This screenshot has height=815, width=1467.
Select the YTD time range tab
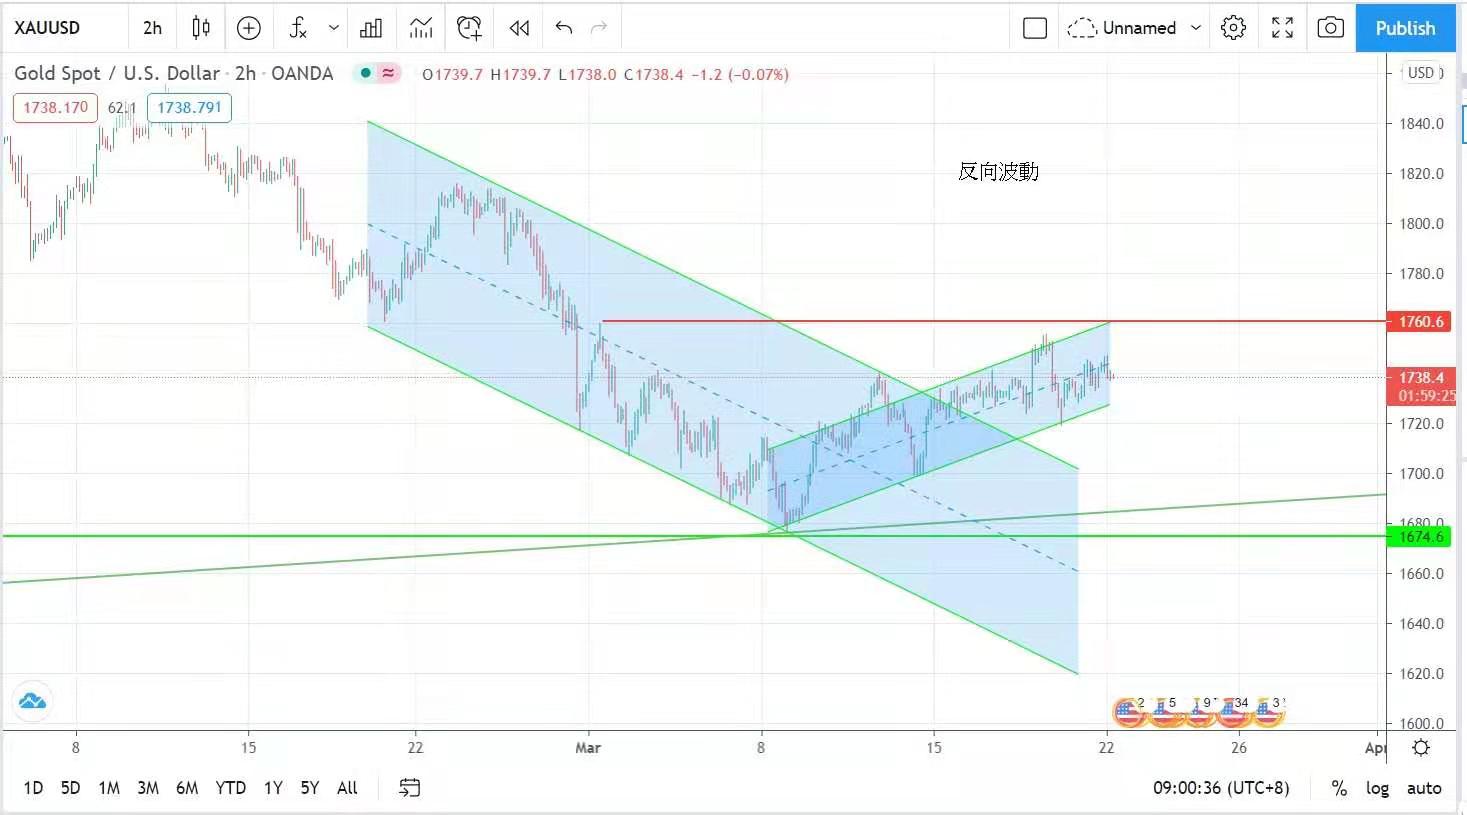coord(230,788)
